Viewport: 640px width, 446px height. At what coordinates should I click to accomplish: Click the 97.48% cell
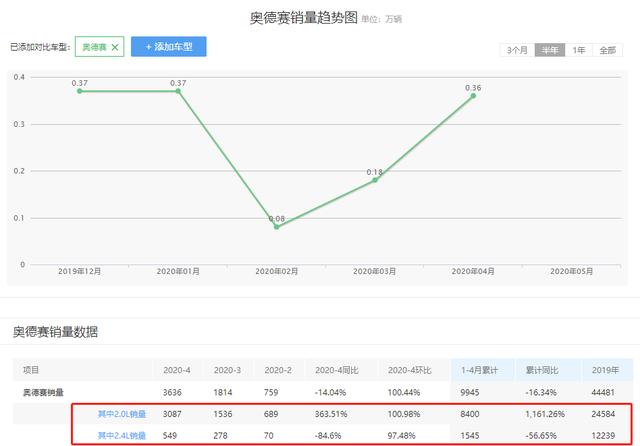(x=401, y=435)
